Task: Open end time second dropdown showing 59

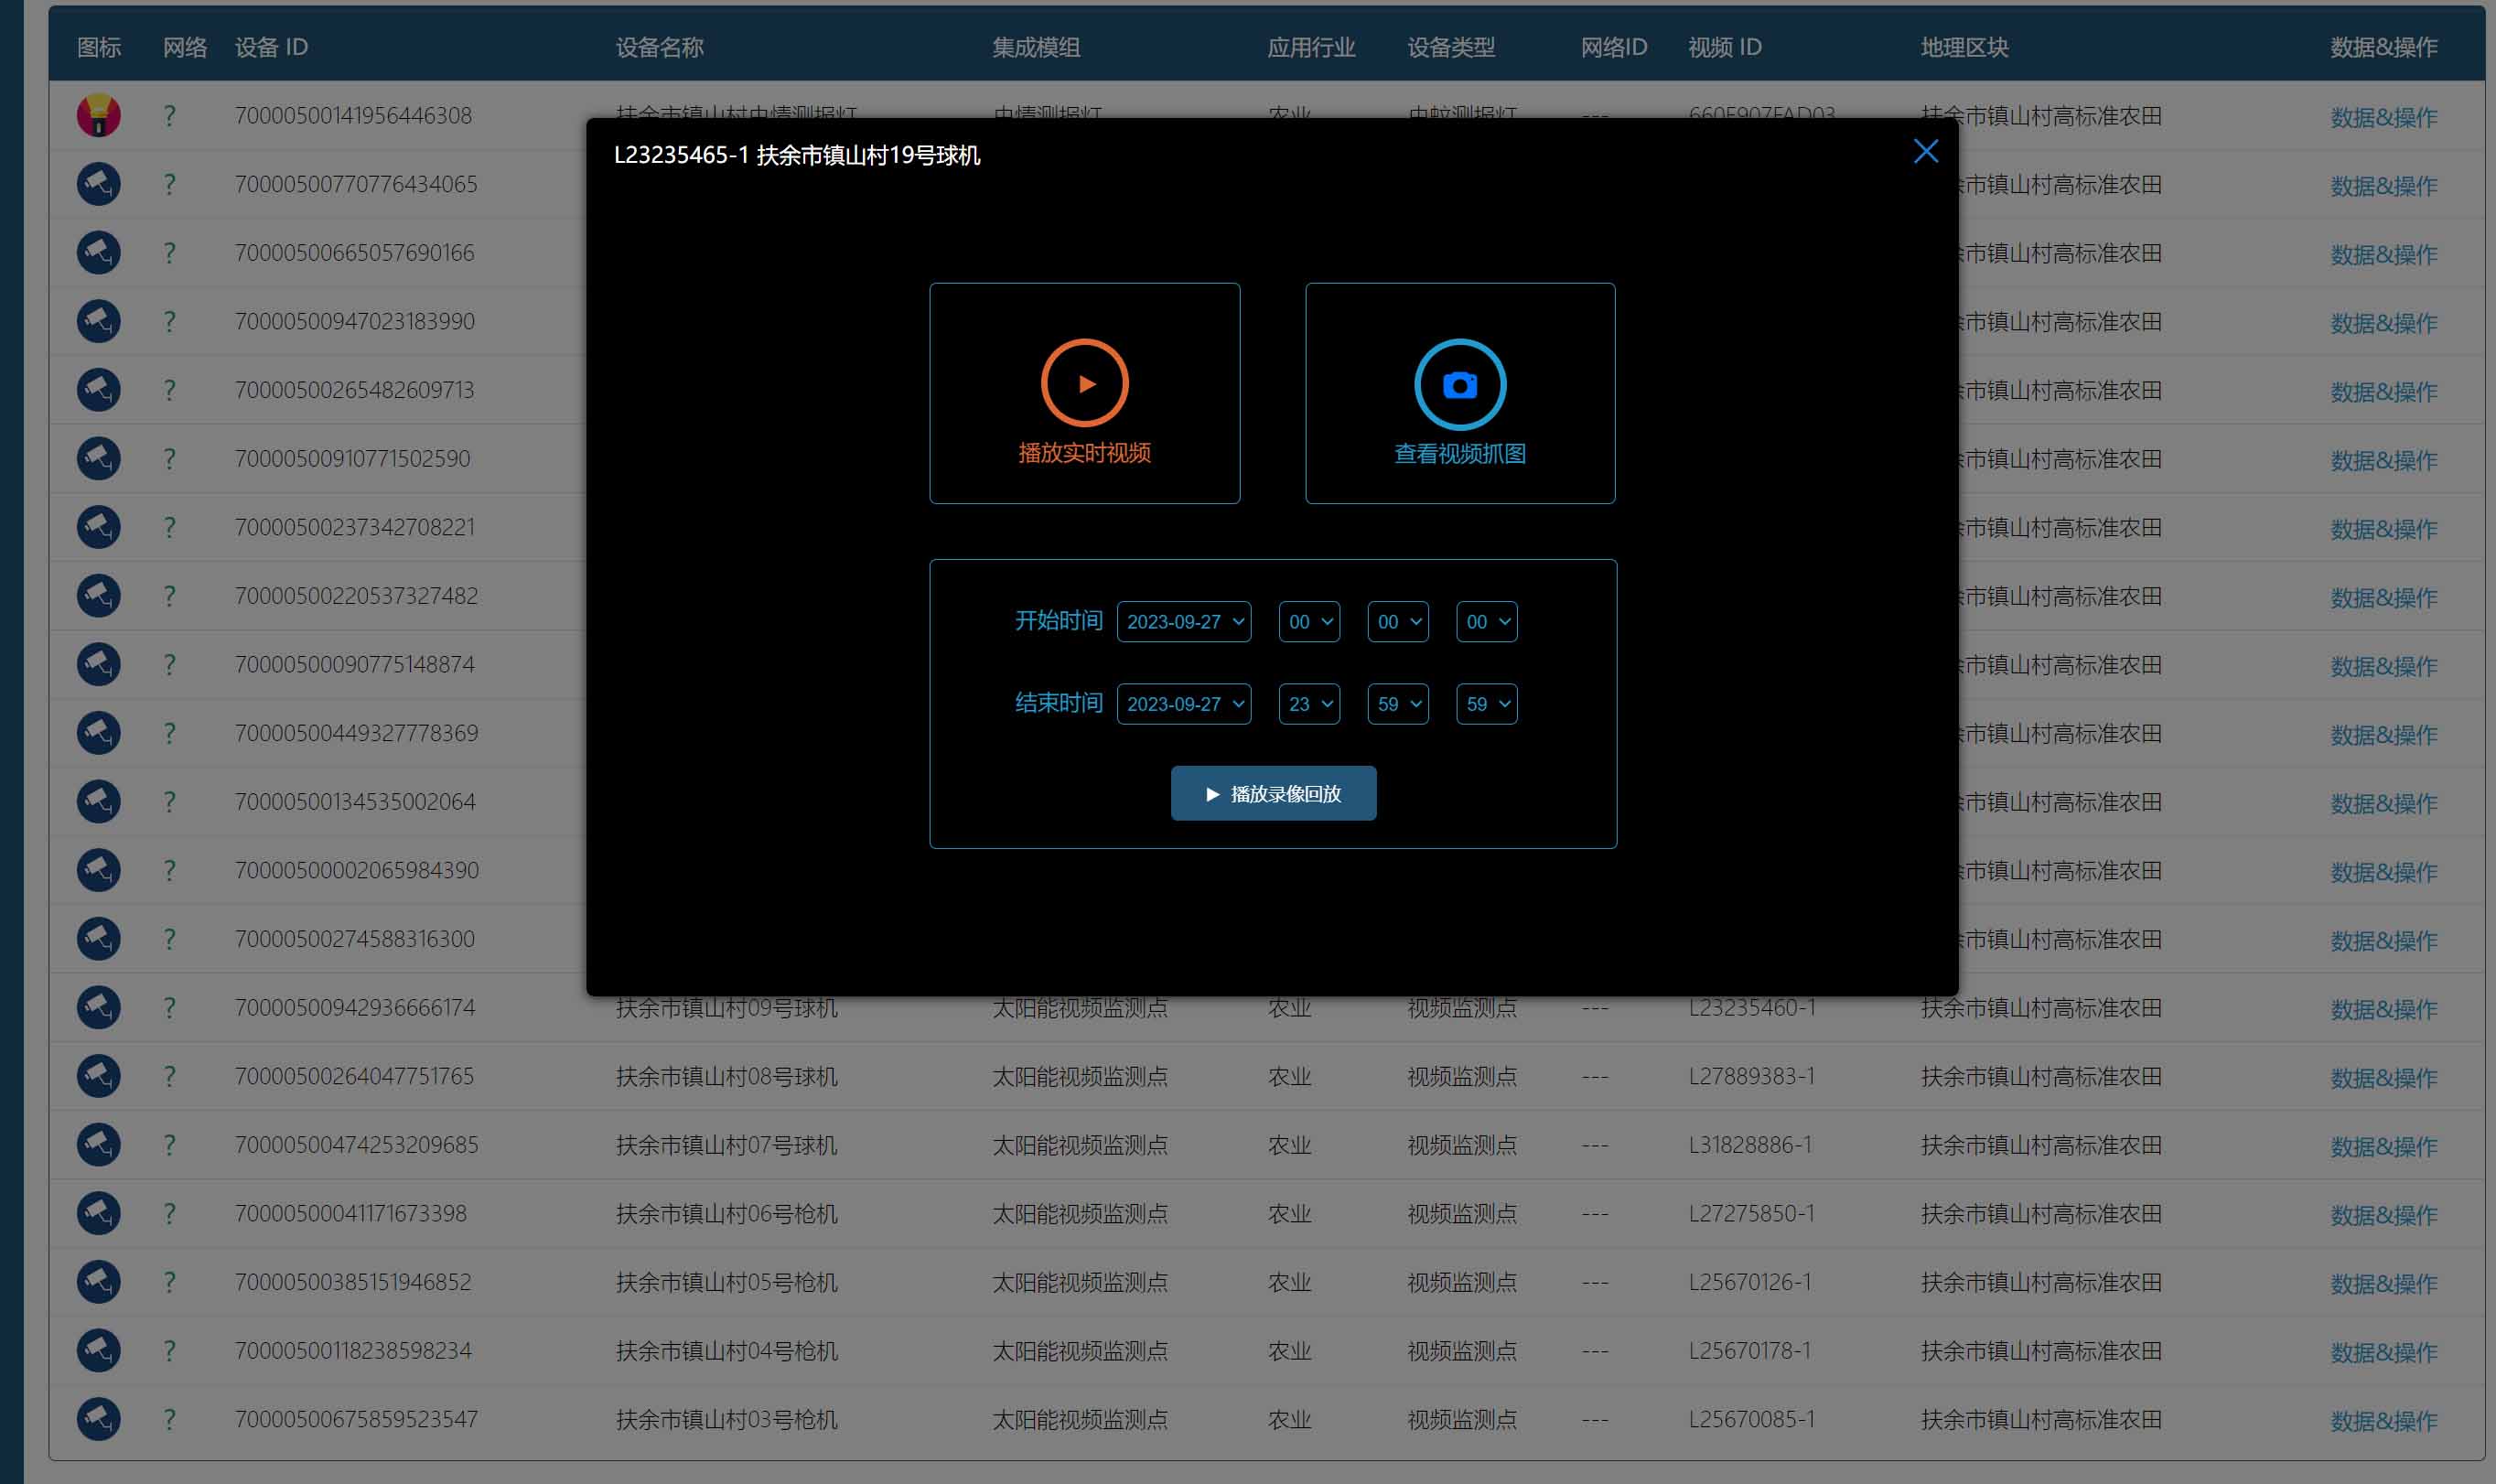Action: pos(1486,703)
